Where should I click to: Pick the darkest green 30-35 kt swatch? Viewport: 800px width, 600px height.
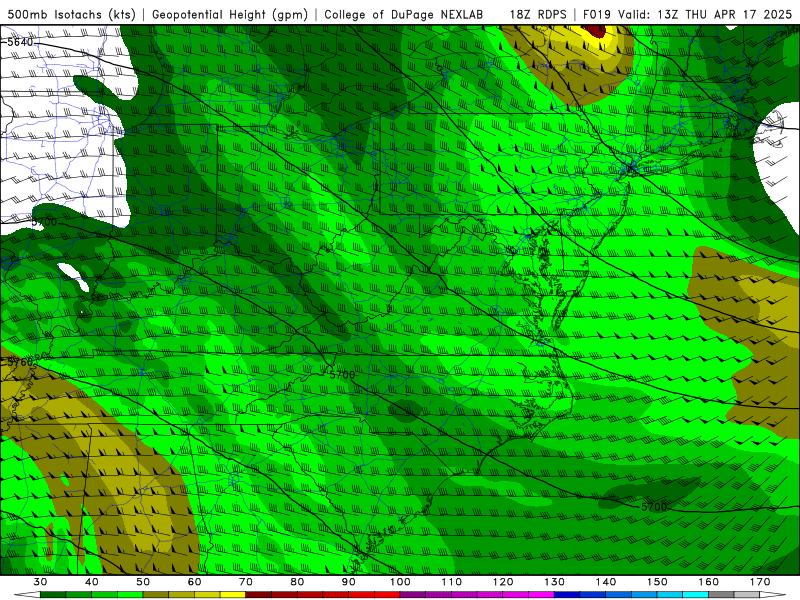click(53, 595)
